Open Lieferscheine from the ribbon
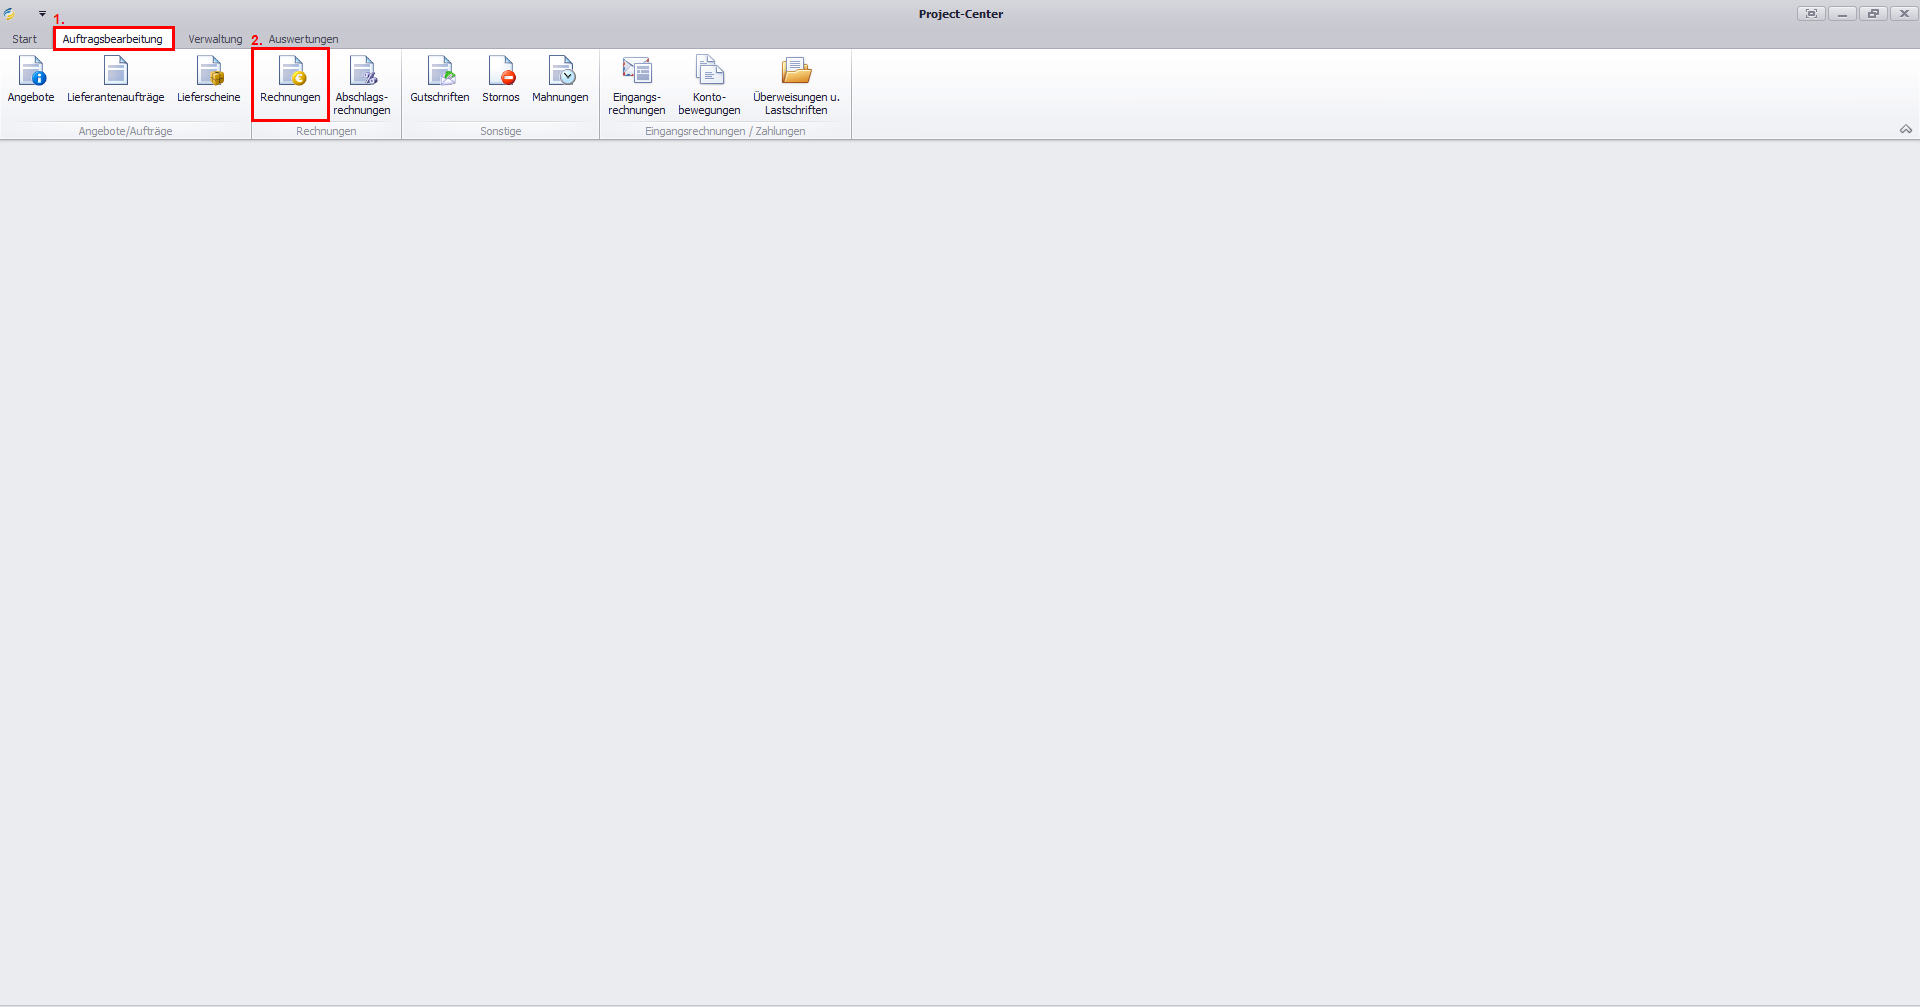The width and height of the screenshot is (1920, 1007). pos(209,80)
